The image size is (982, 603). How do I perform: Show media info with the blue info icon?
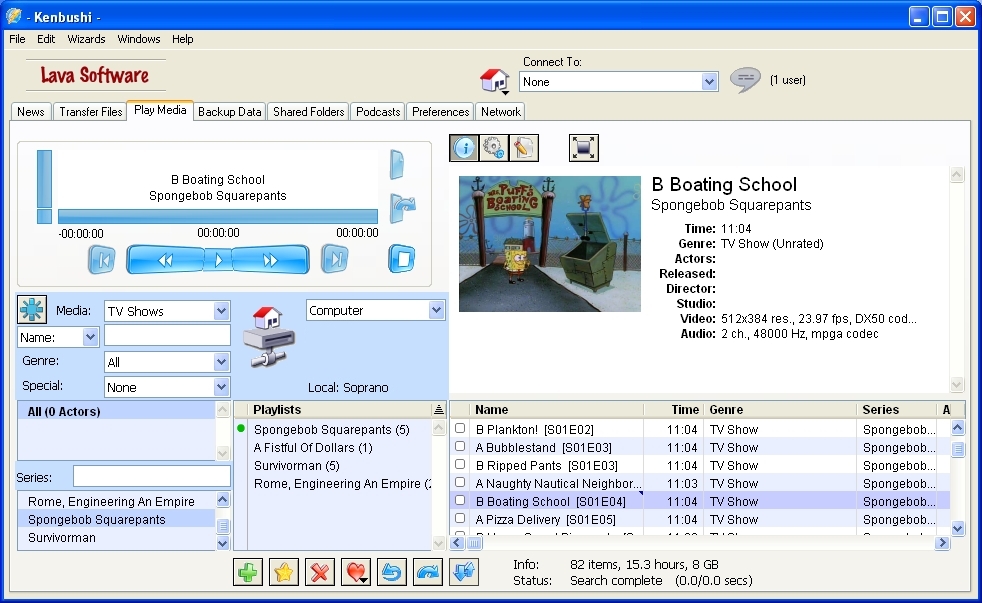[x=464, y=148]
